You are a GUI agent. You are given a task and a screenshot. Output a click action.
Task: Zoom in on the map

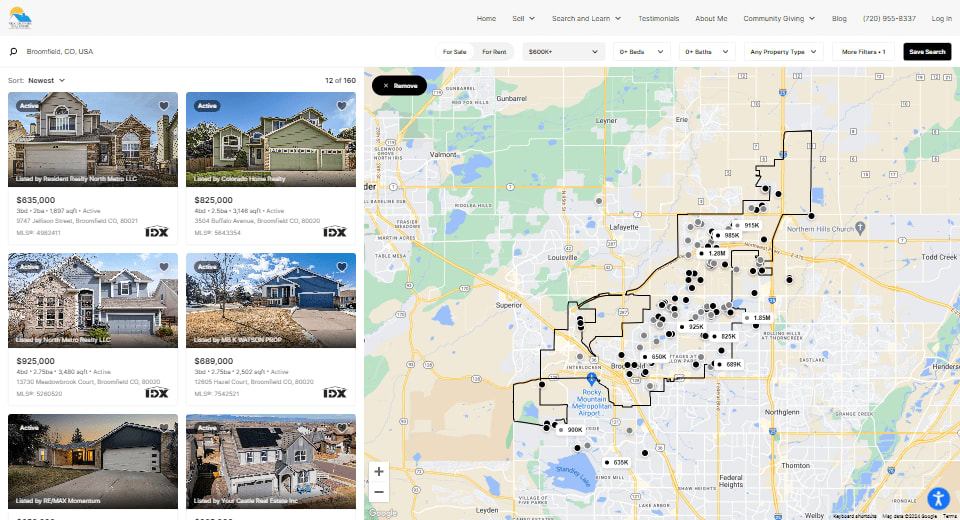(x=379, y=472)
